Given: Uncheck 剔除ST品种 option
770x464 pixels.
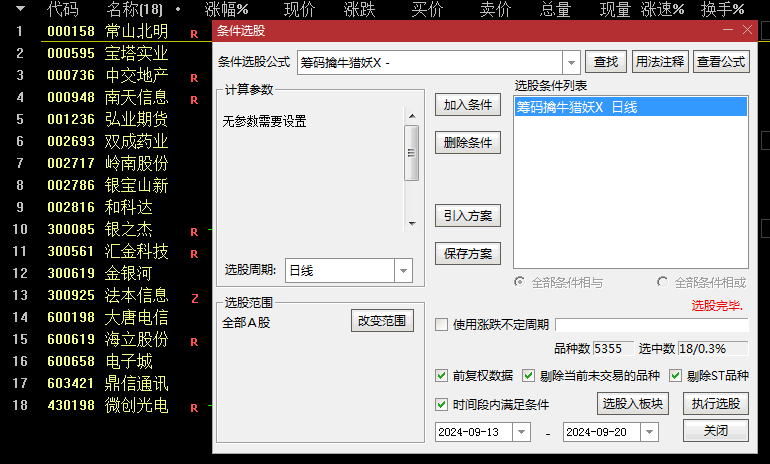Looking at the screenshot, I should click(x=676, y=376).
